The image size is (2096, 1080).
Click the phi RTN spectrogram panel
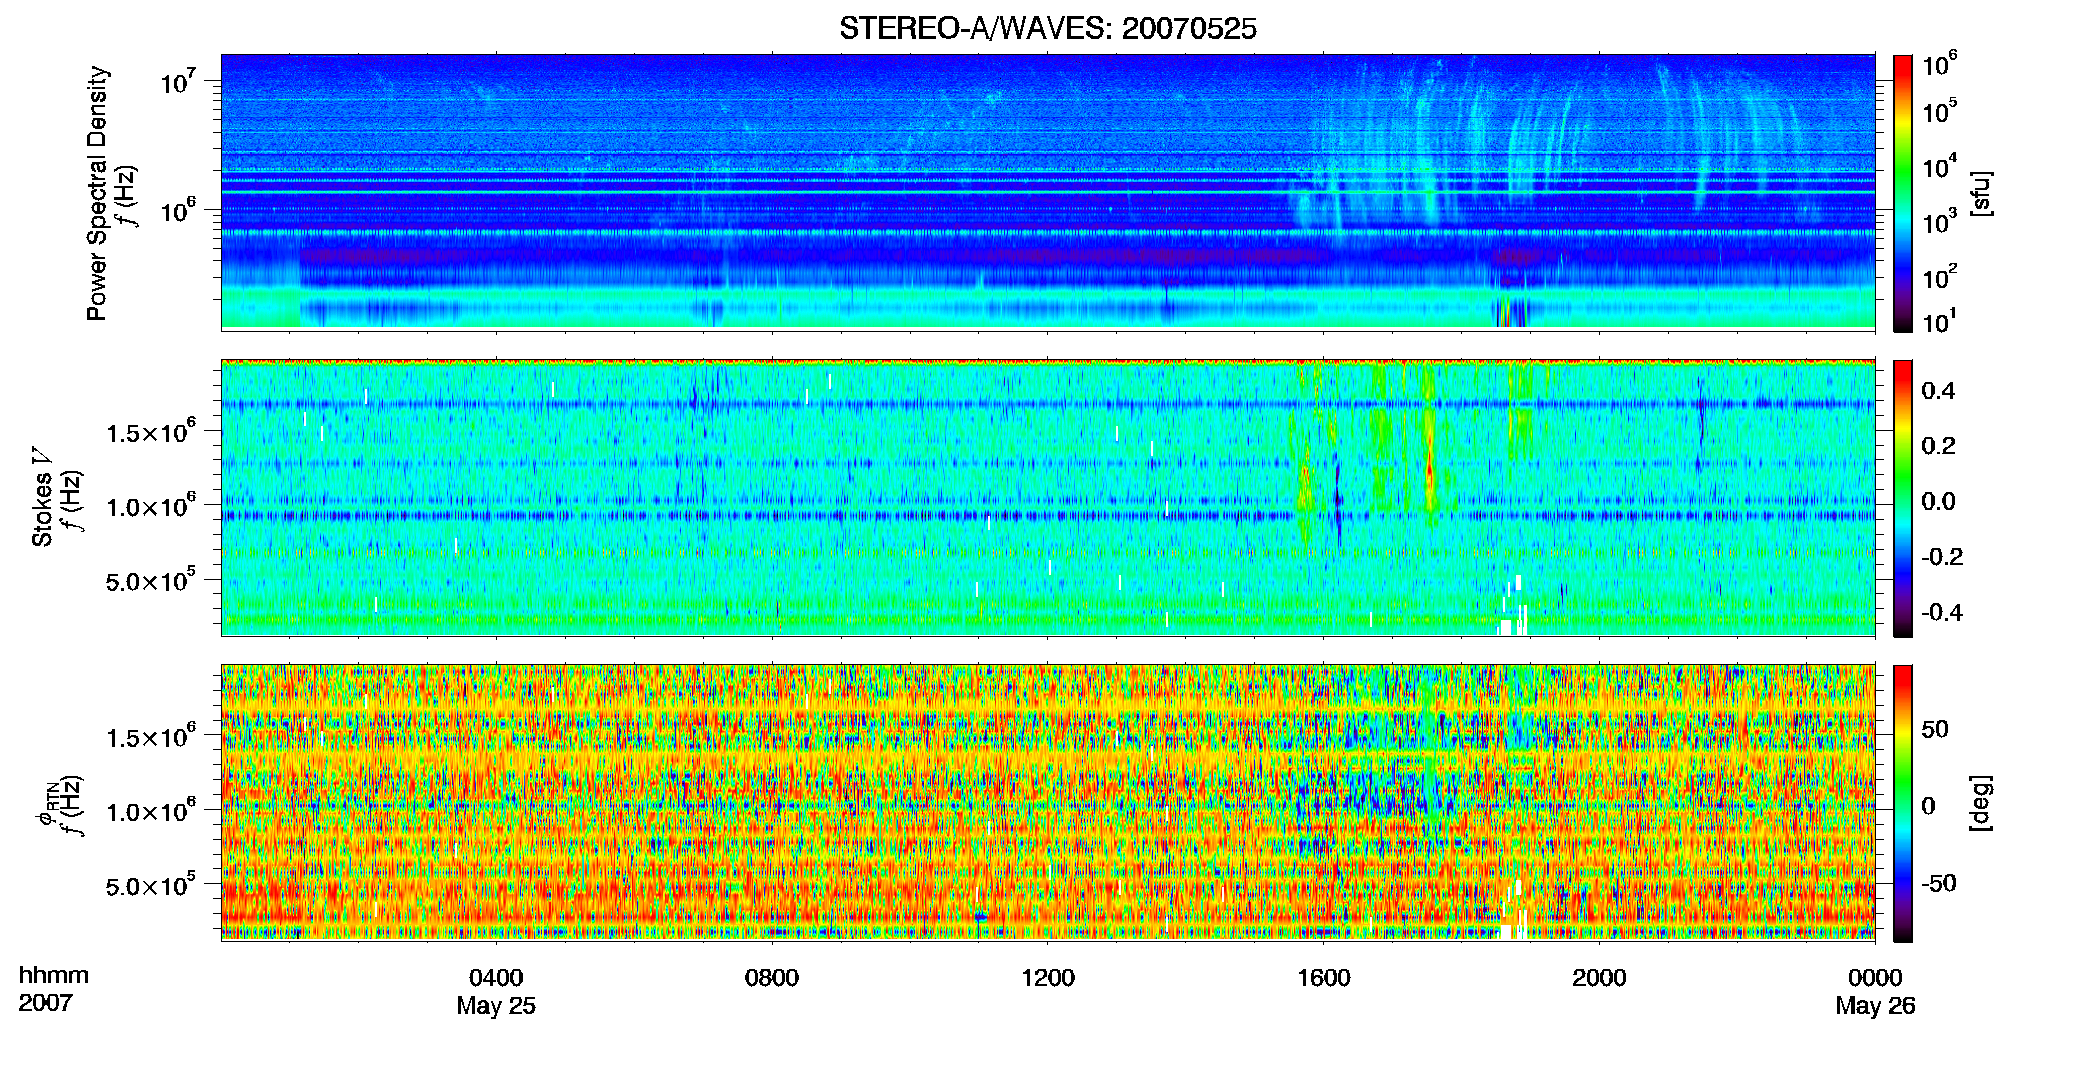pyautogui.click(x=1048, y=803)
